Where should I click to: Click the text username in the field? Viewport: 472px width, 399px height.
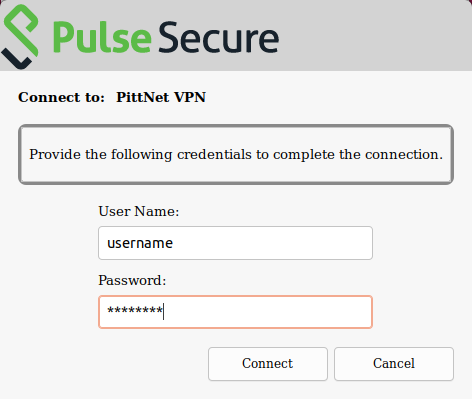coord(140,243)
